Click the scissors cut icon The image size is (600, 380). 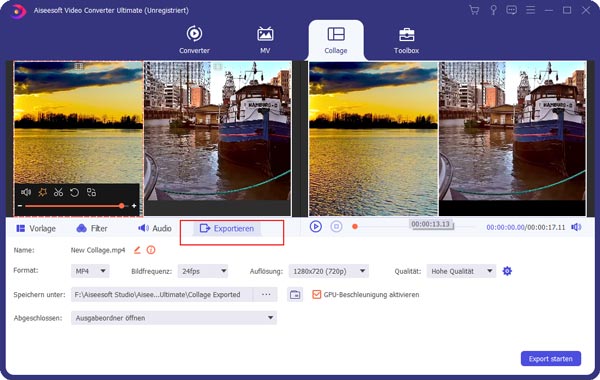click(58, 192)
